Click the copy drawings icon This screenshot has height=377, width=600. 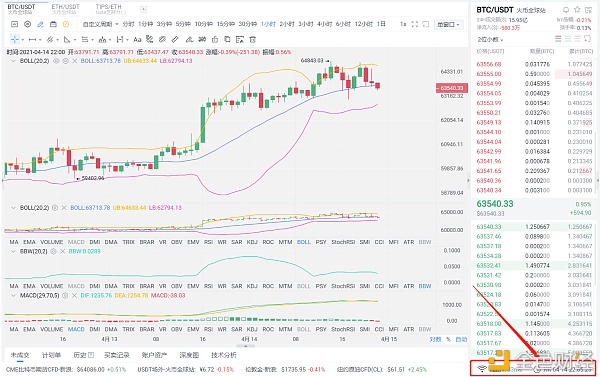tap(227, 39)
